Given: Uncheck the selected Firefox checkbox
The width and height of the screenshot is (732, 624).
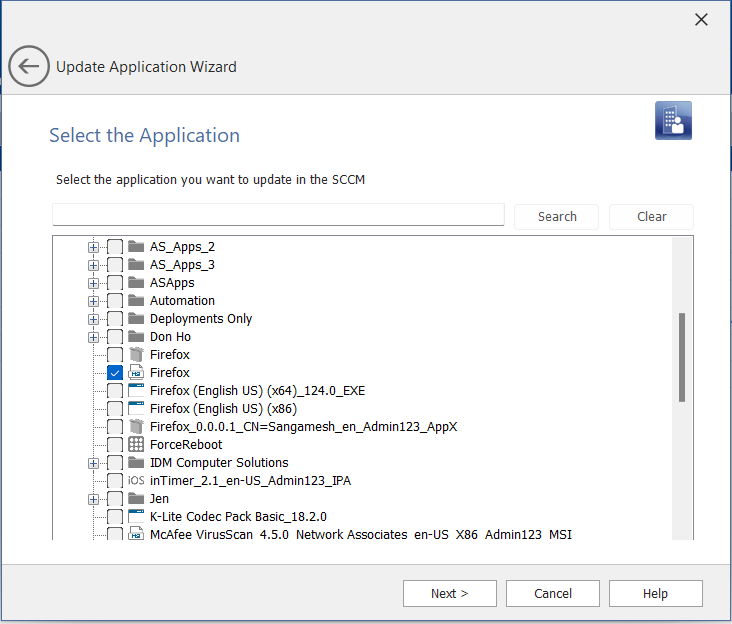Looking at the screenshot, I should [115, 373].
